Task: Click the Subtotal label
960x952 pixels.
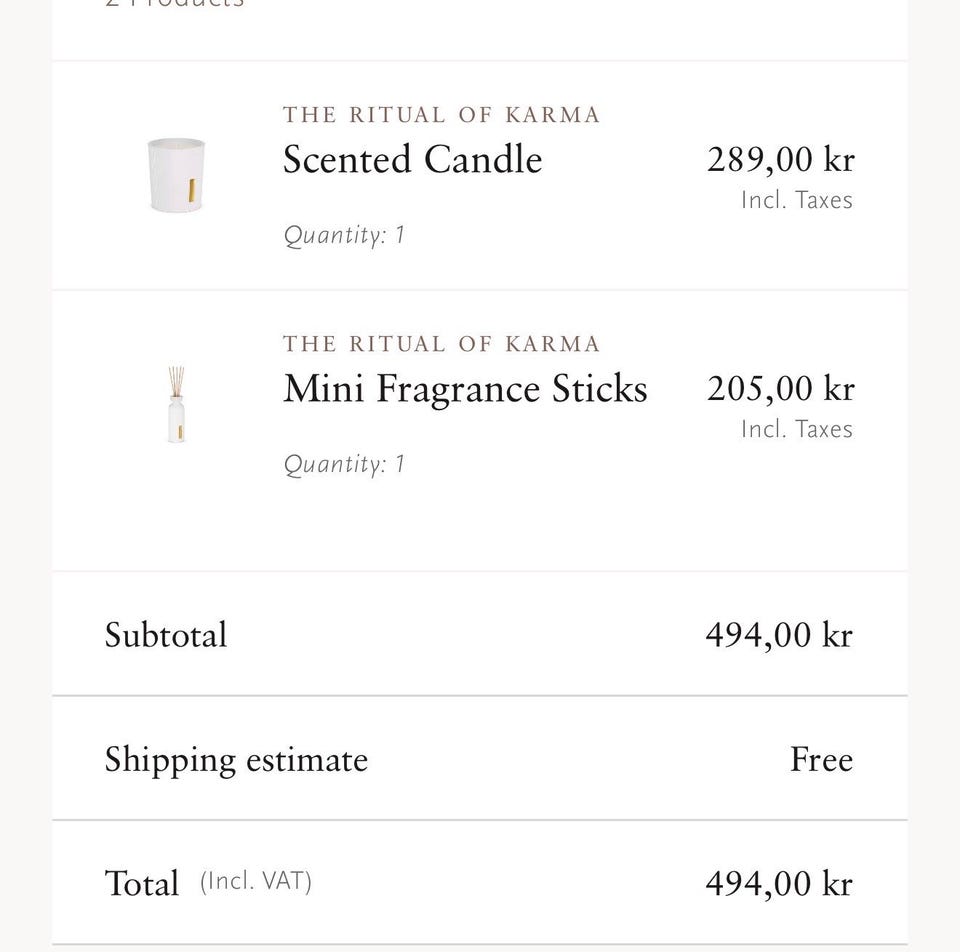Action: (166, 634)
